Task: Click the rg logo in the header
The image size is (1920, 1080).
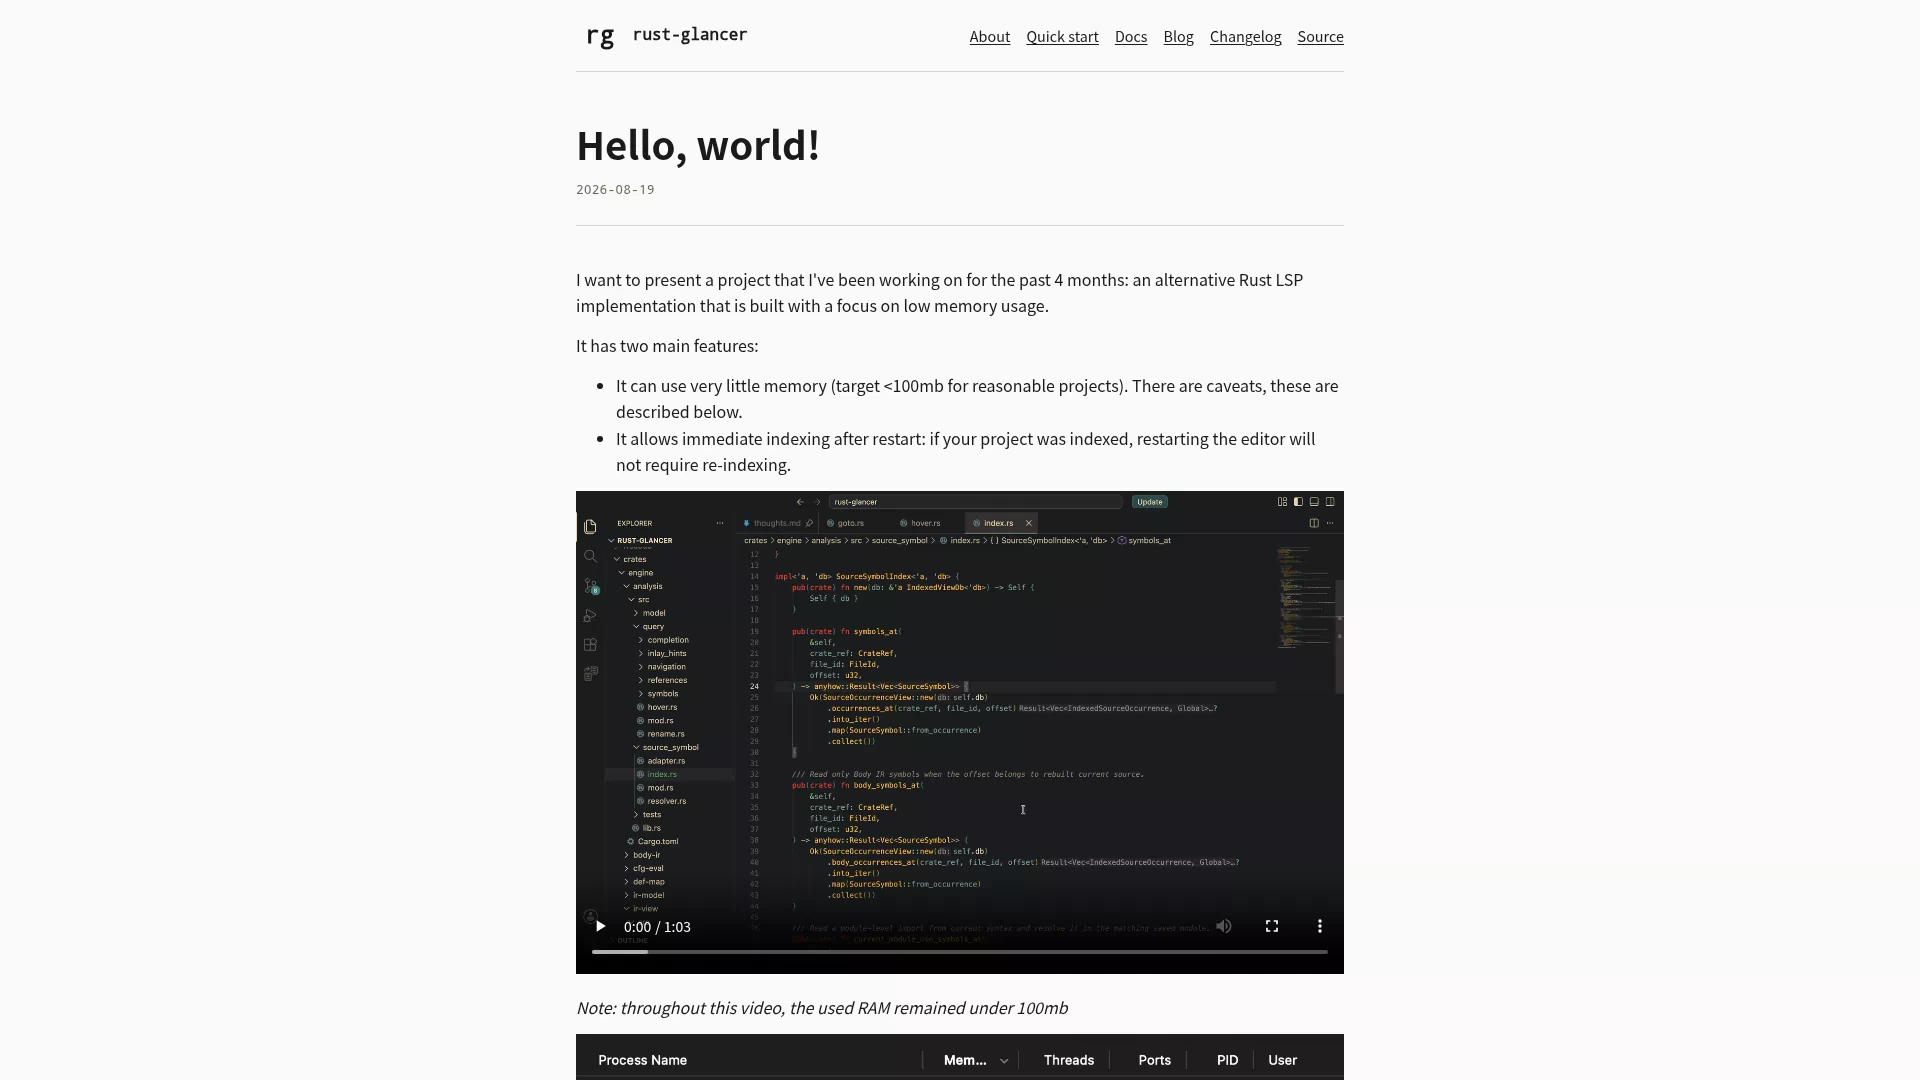Action: click(x=600, y=36)
